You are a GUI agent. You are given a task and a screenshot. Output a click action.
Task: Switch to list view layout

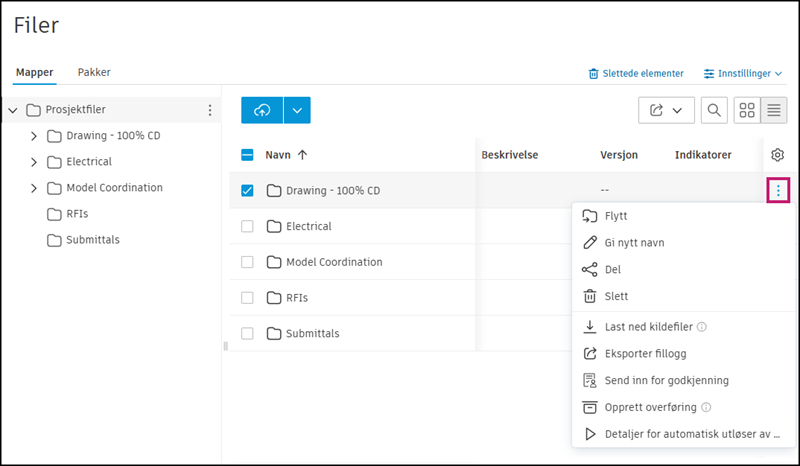coord(774,110)
